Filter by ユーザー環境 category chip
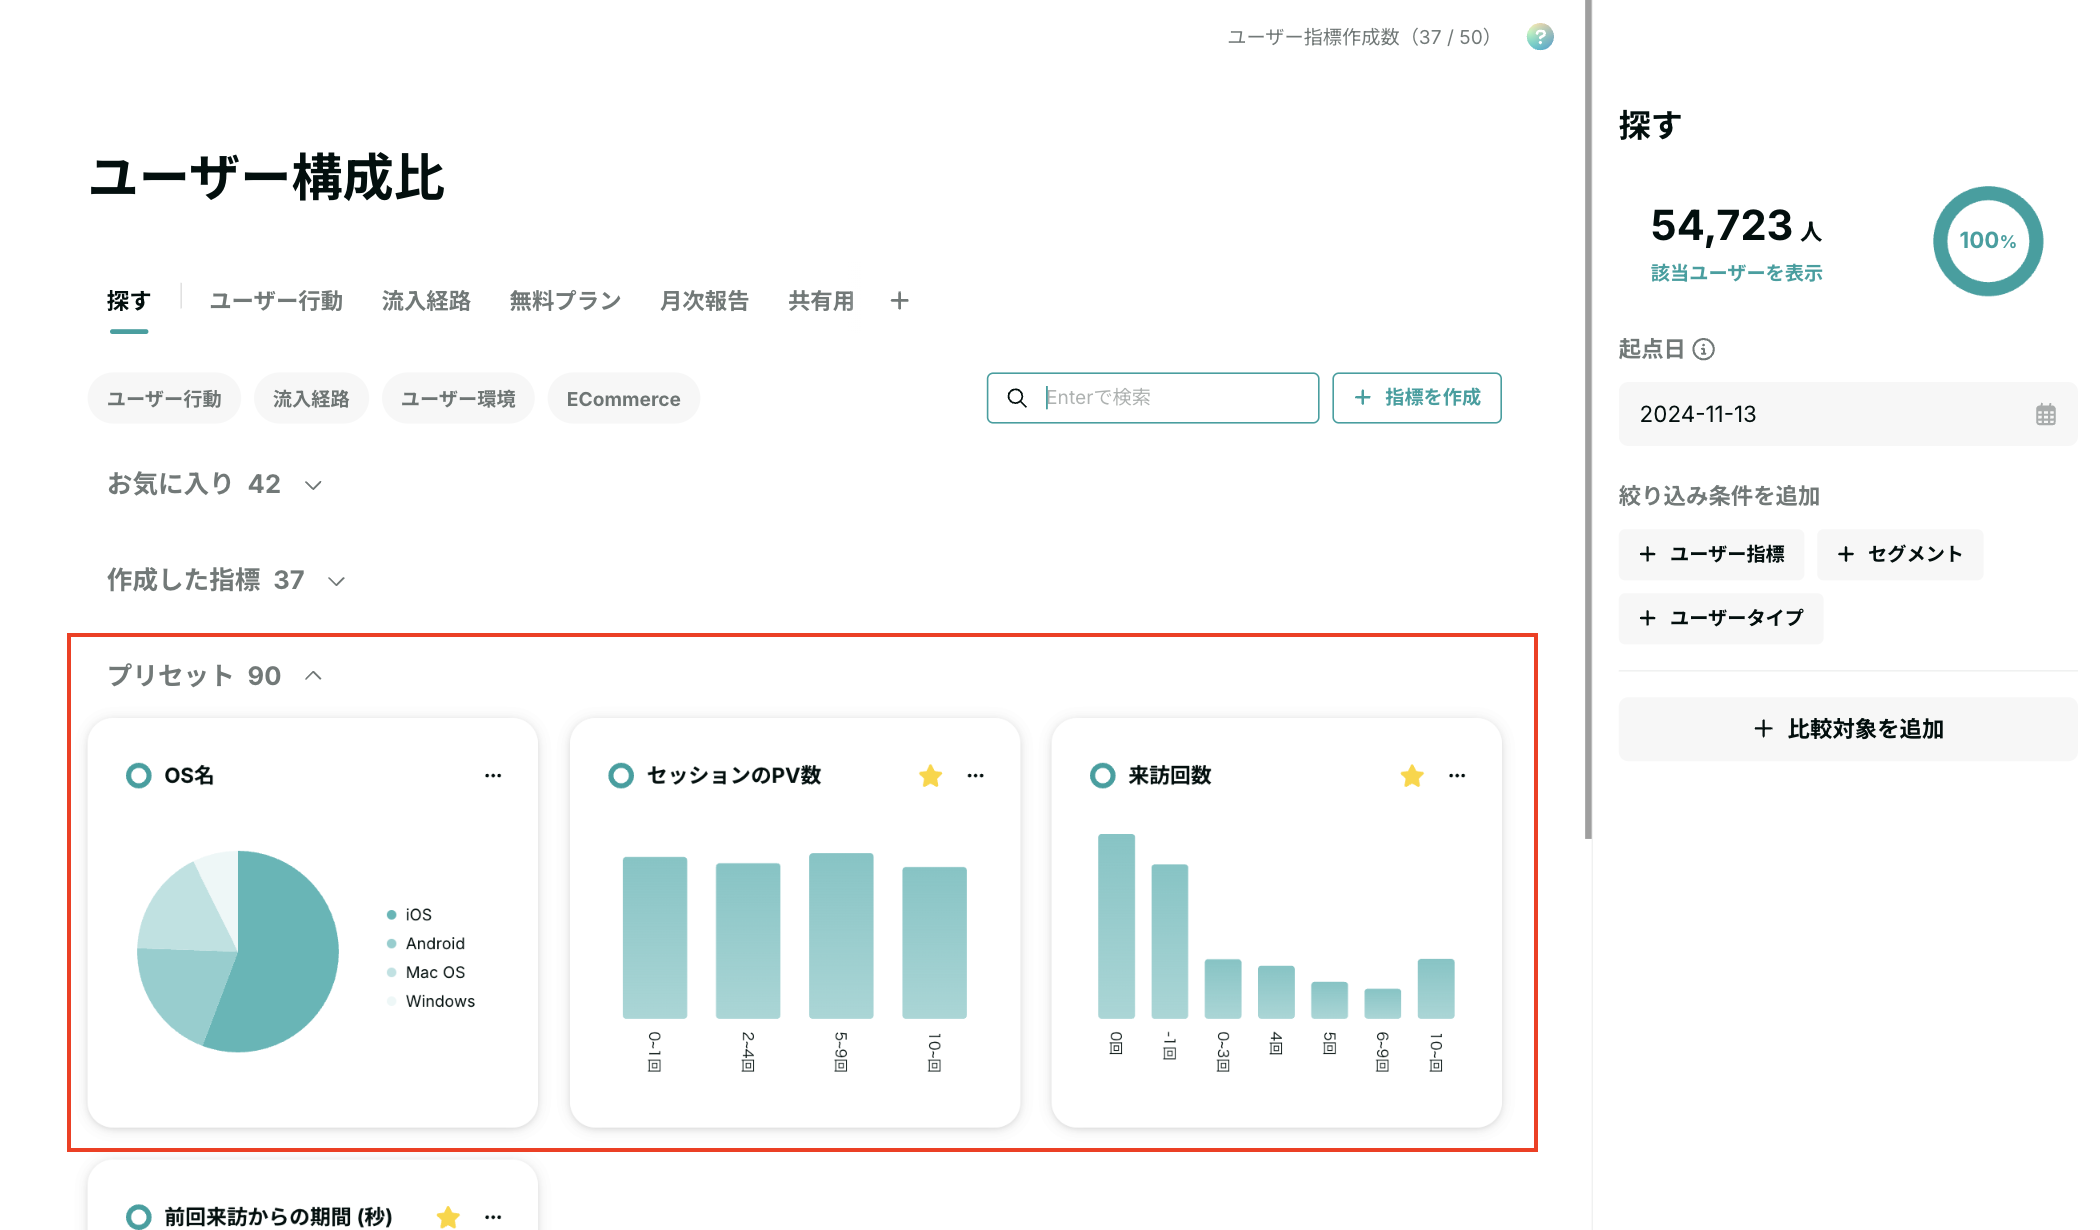 click(x=458, y=398)
